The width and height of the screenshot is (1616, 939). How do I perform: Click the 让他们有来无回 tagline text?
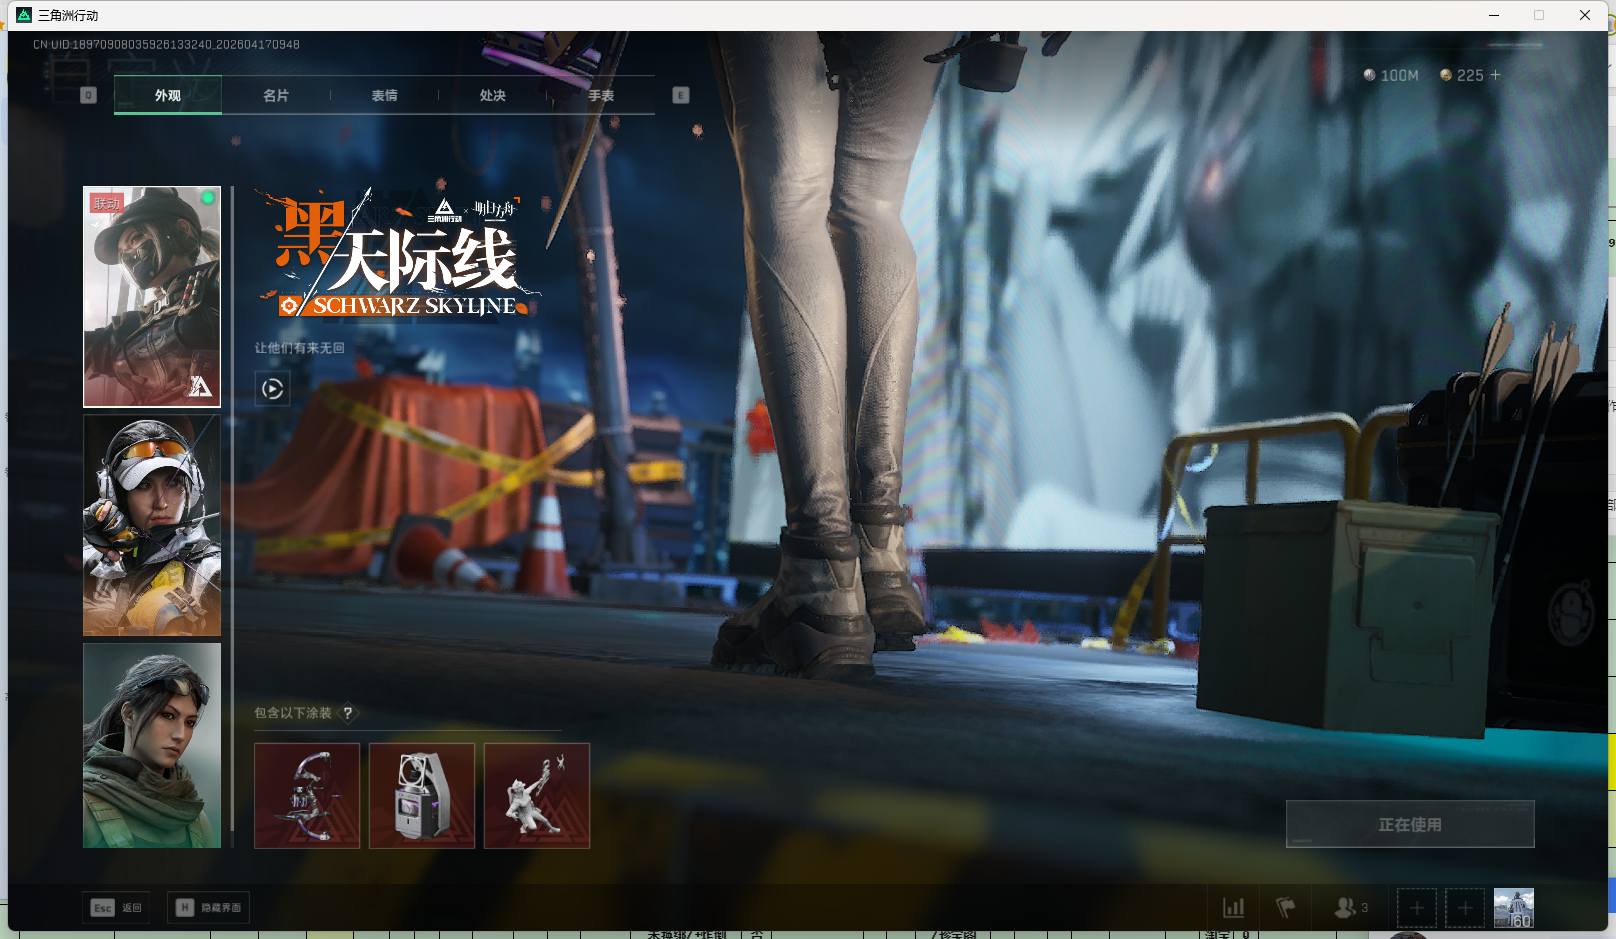point(299,348)
